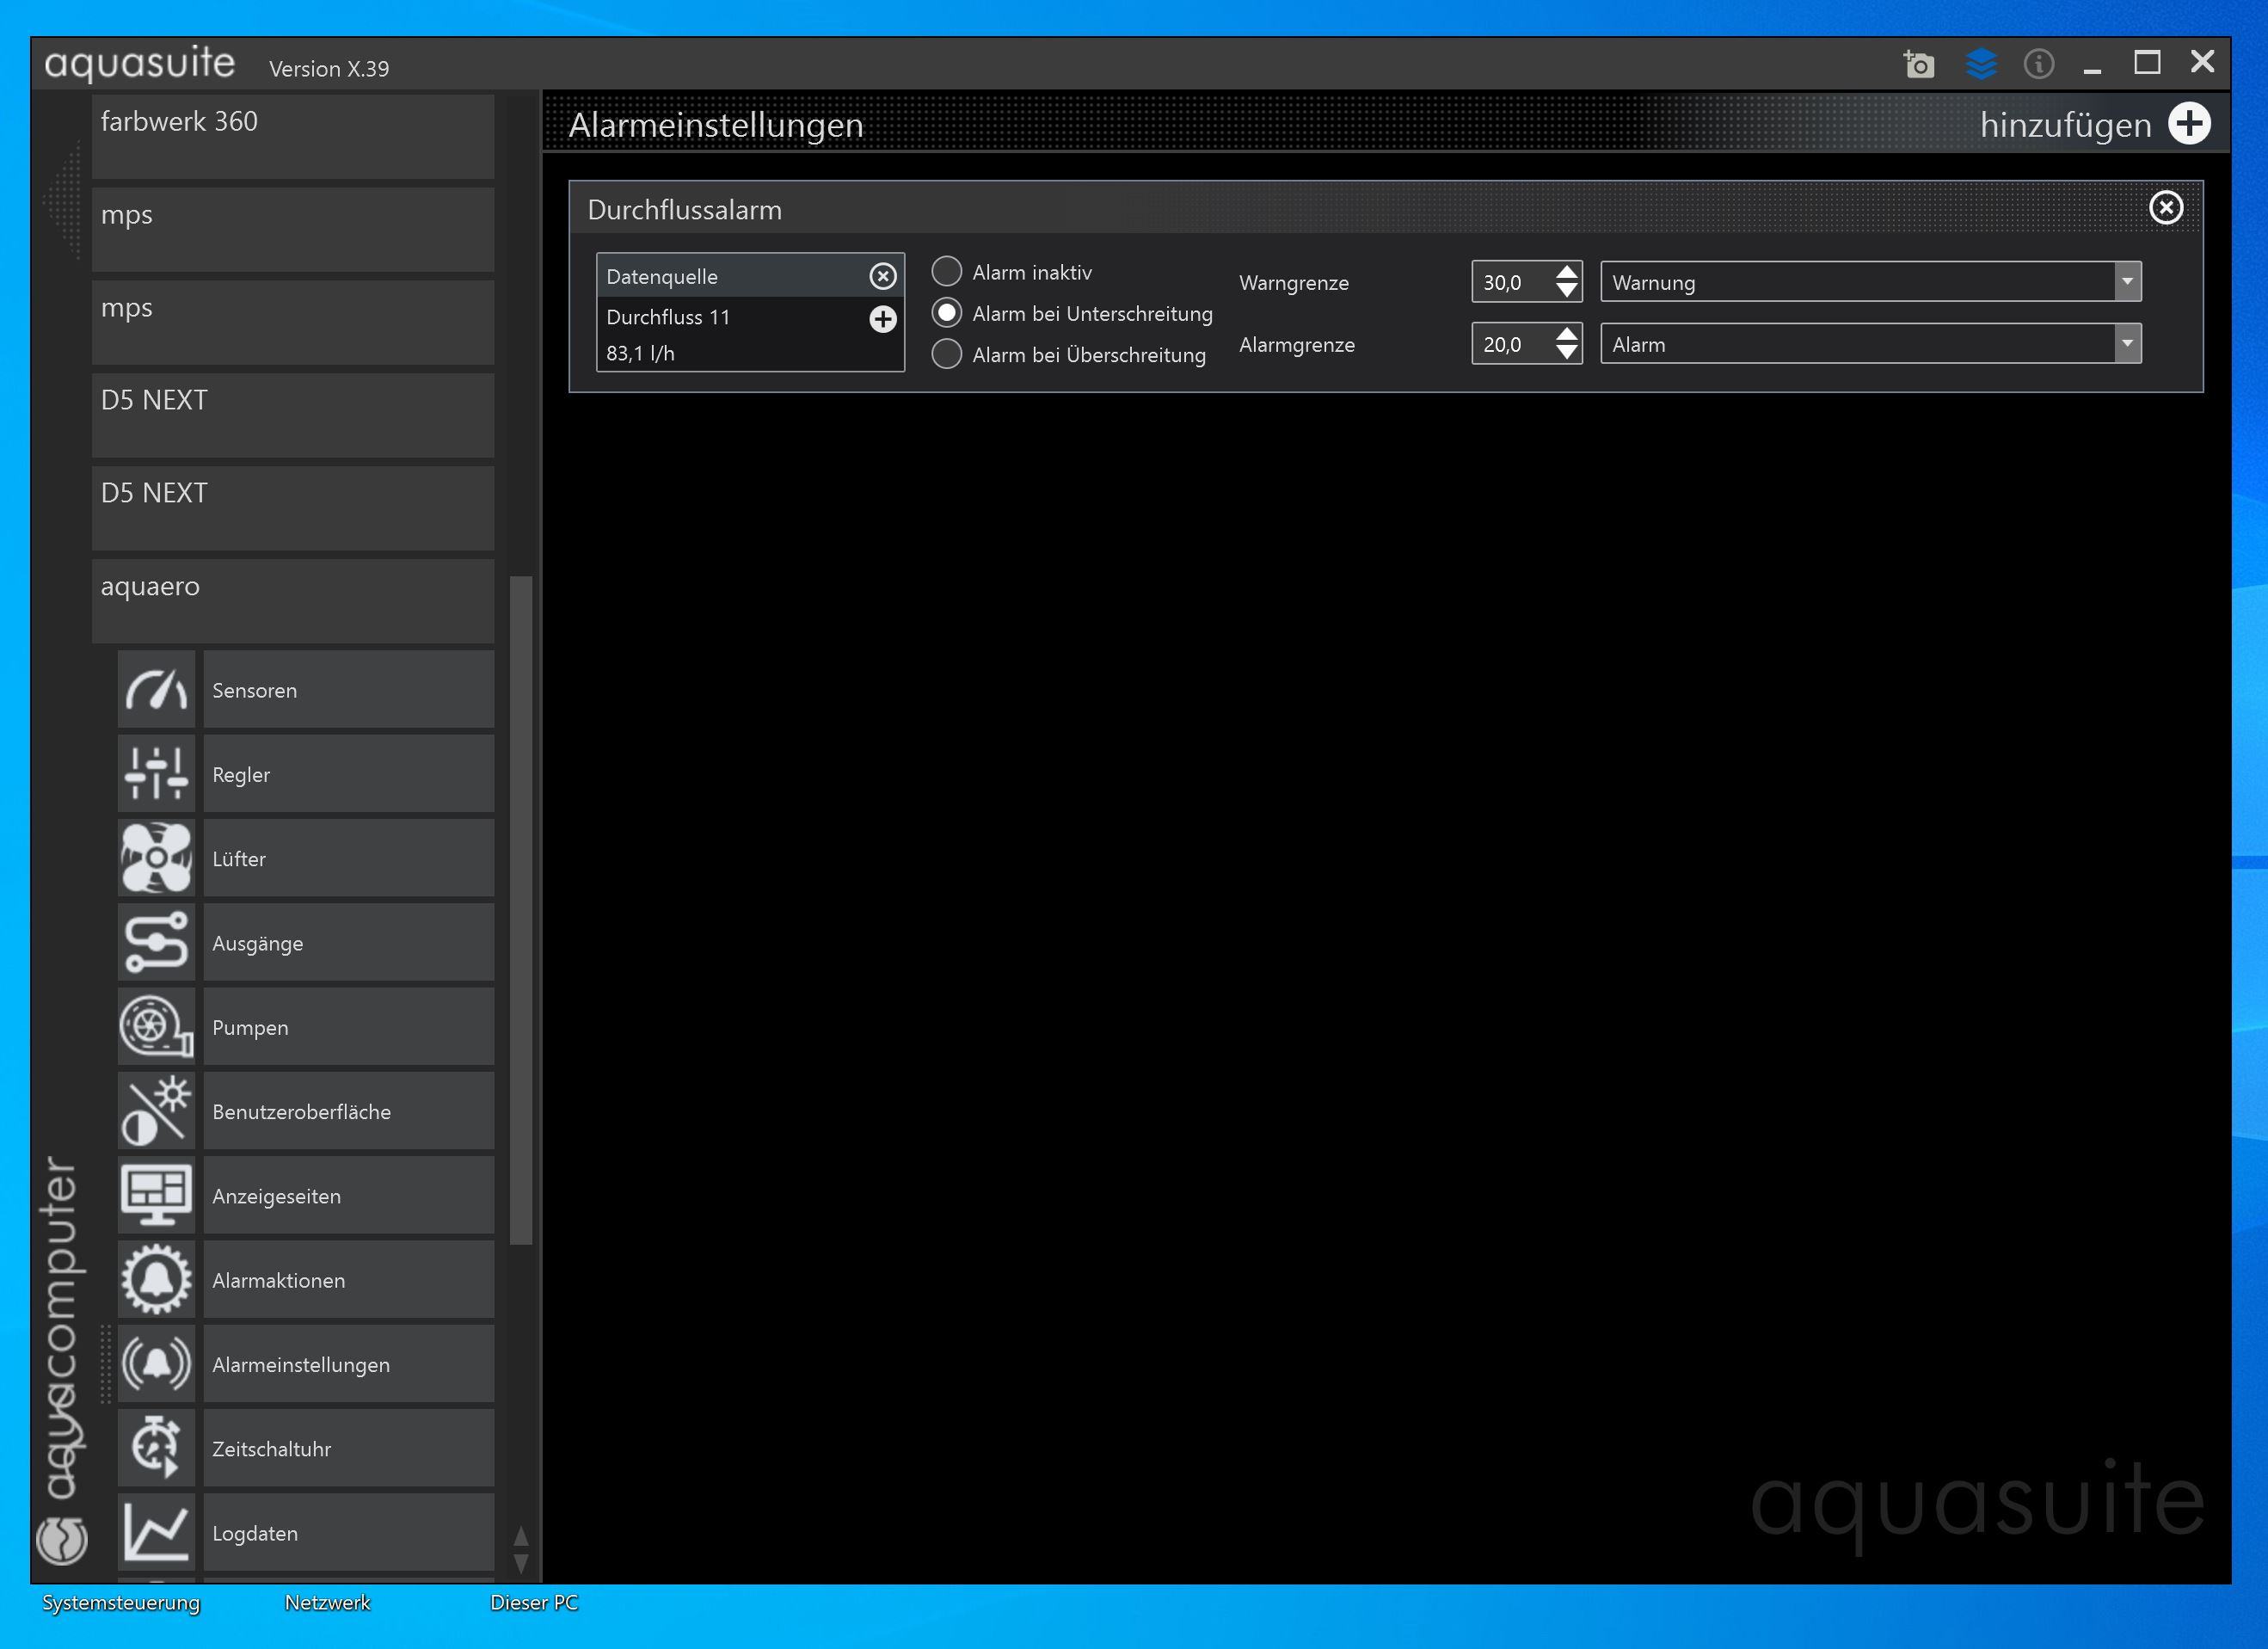The image size is (2268, 1649).
Task: Click the sidebar scroll down arrow
Action: (520, 1562)
